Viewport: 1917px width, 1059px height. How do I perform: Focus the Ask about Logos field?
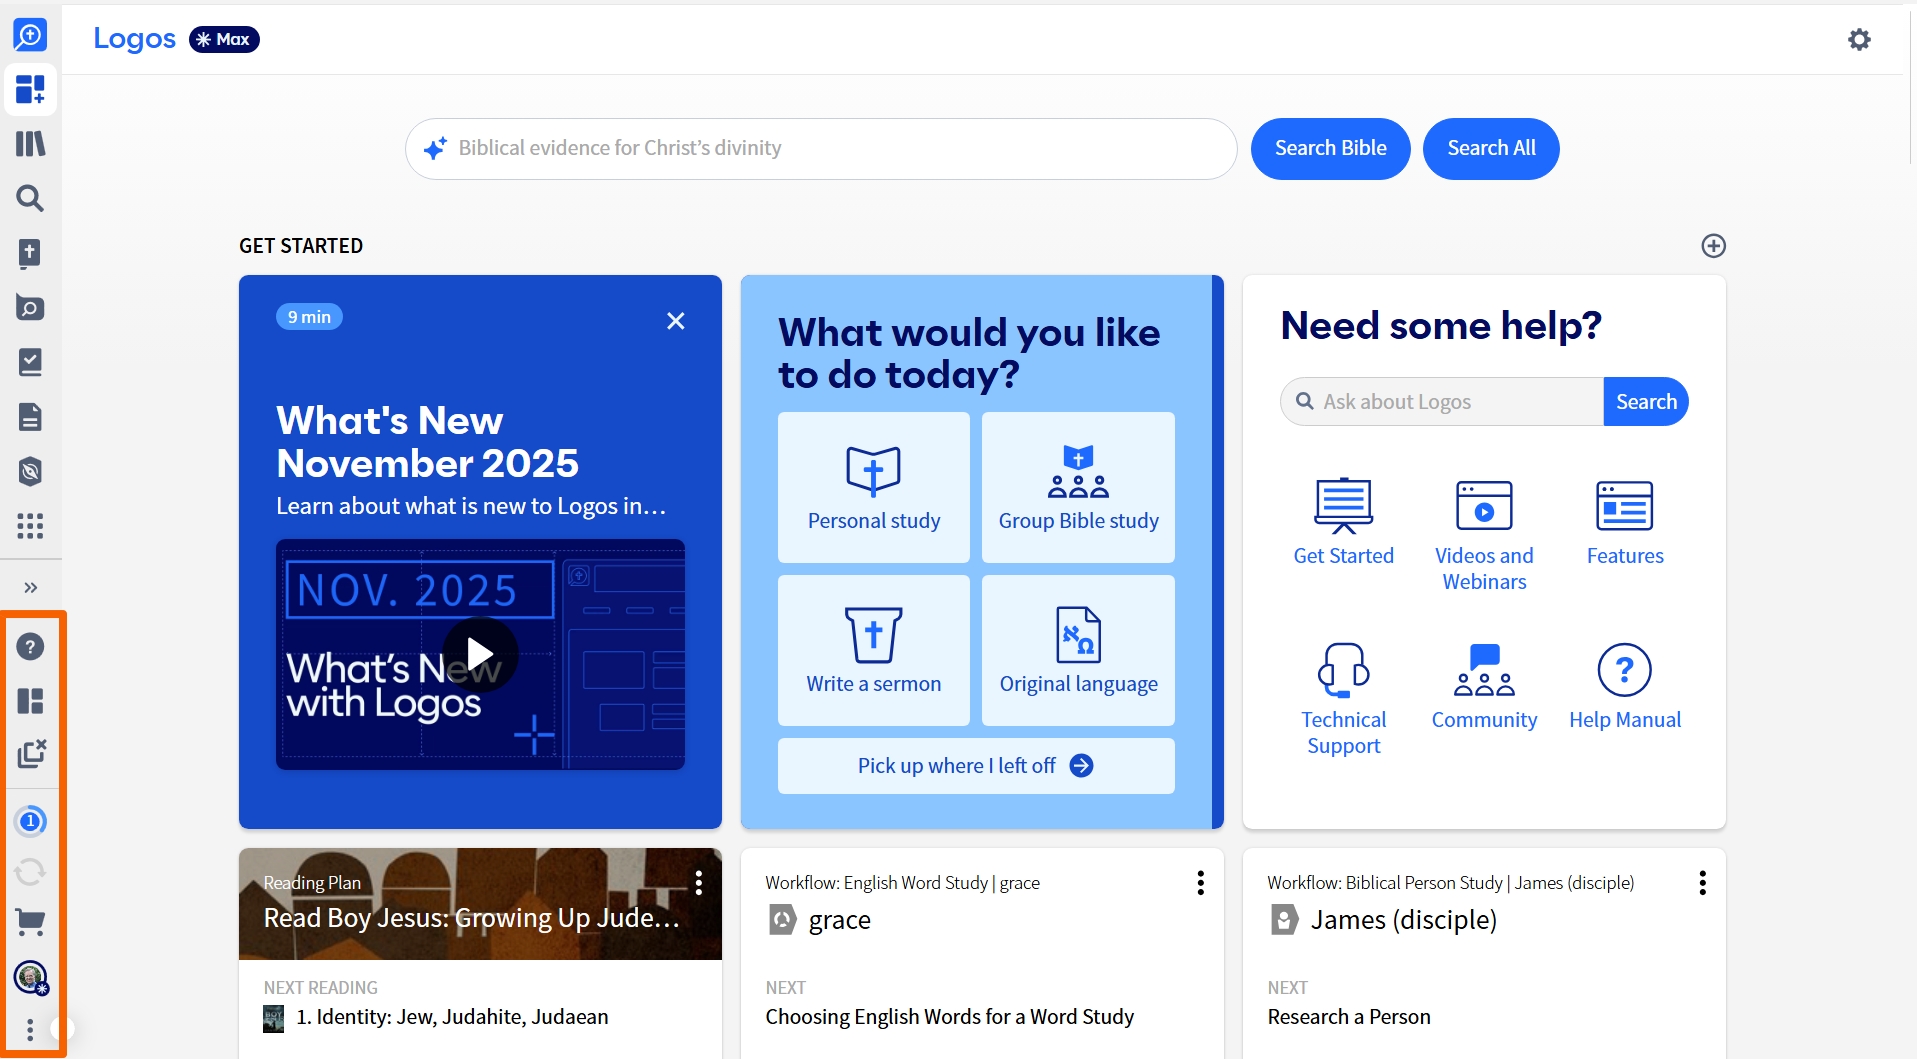[1442, 402]
